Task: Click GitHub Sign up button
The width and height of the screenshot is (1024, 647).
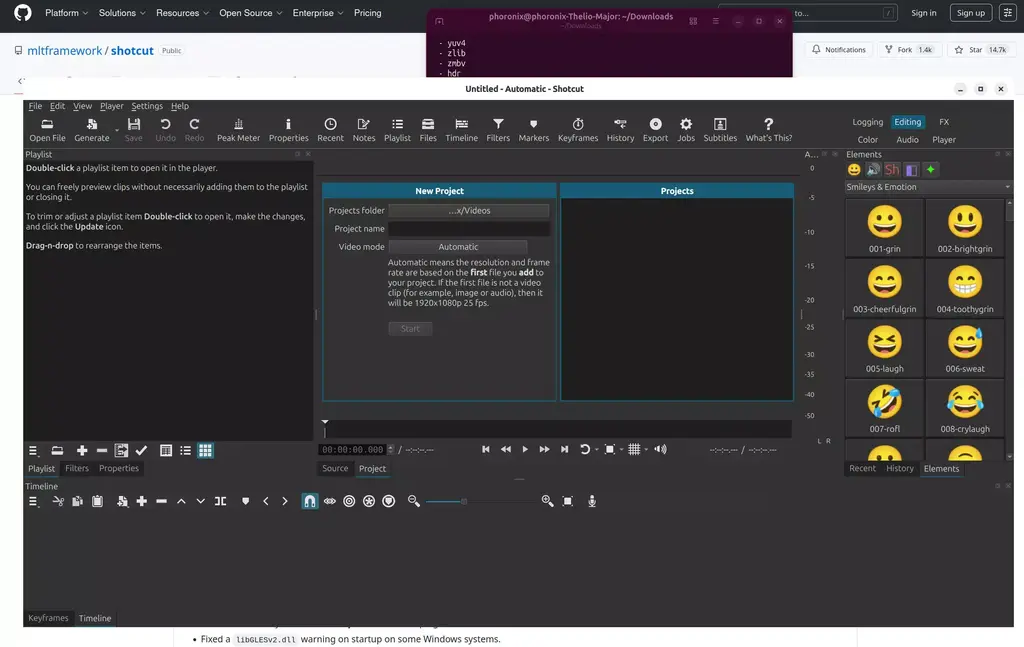Action: tap(970, 12)
